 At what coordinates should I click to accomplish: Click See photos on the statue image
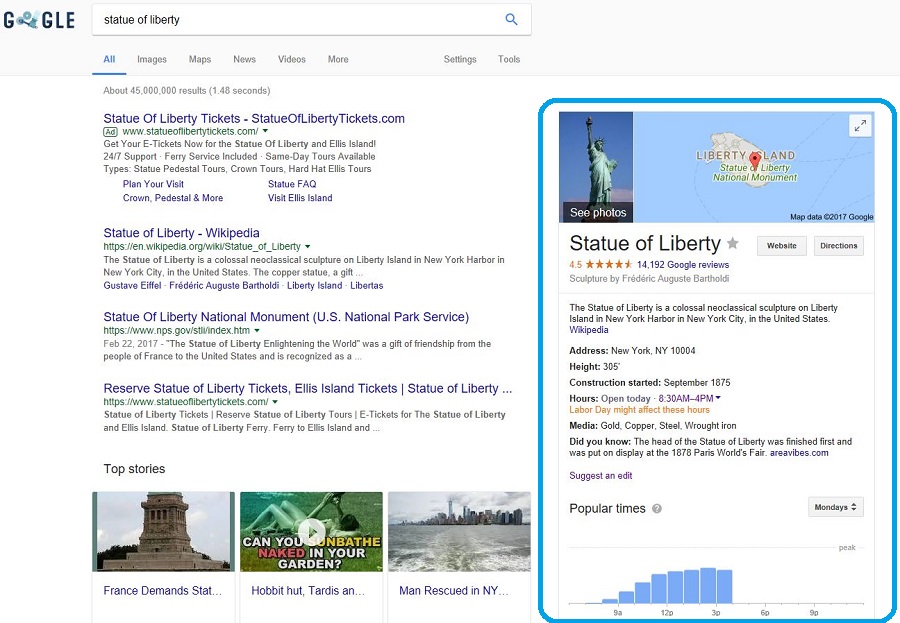pyautogui.click(x=598, y=212)
